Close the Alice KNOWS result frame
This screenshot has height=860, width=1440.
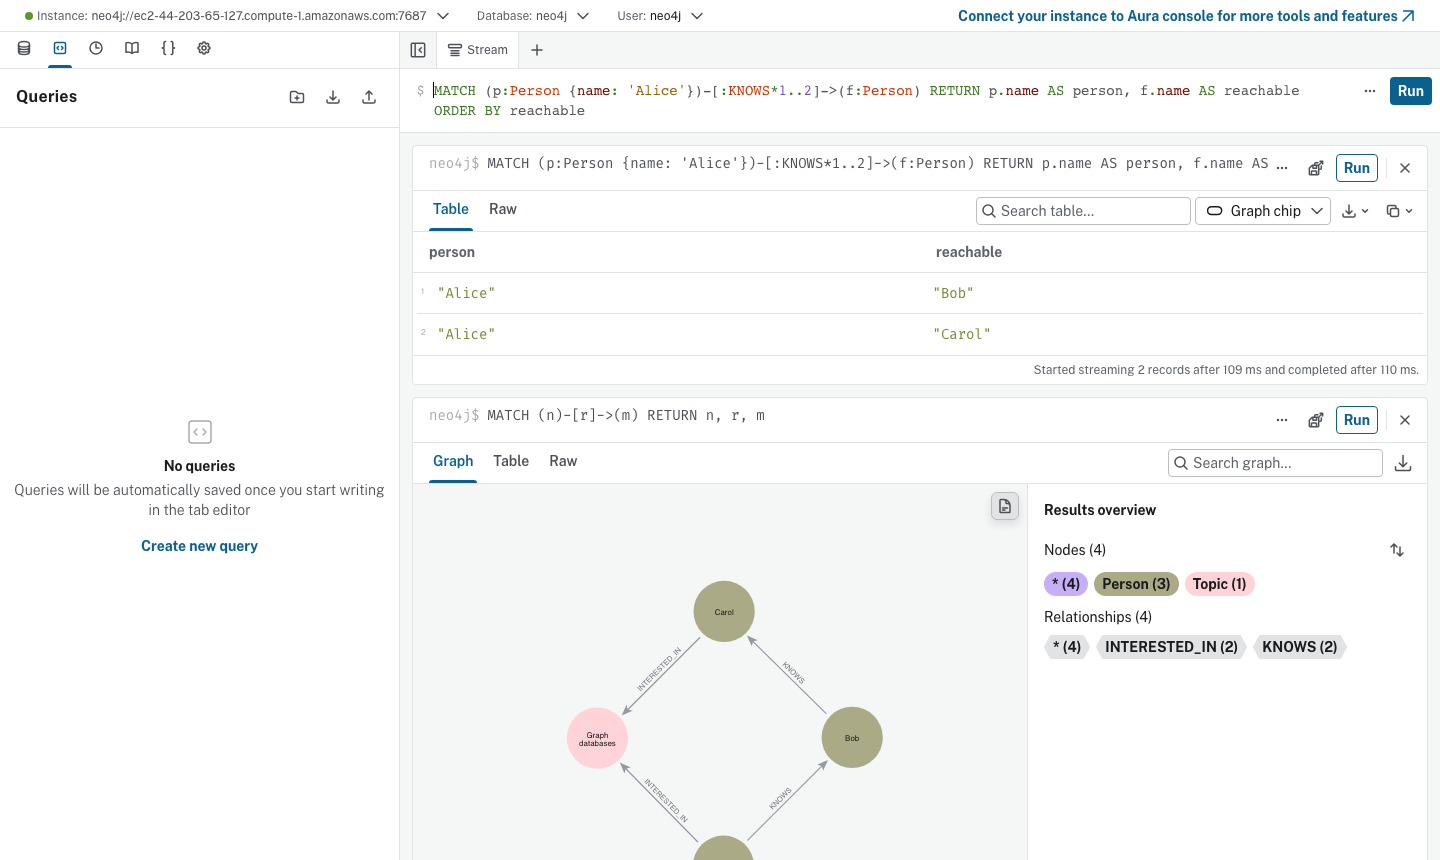tap(1405, 168)
